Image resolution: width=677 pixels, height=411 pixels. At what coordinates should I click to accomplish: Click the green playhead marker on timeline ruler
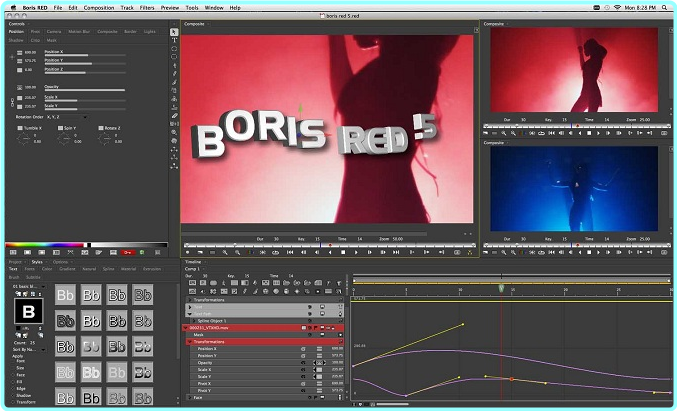coord(501,288)
